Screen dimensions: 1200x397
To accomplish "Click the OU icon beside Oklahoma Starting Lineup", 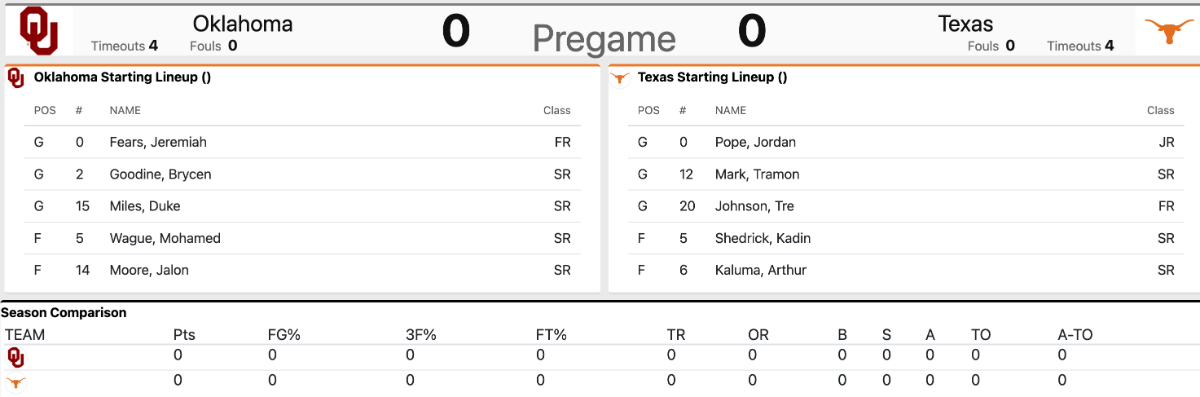I will pyautogui.click(x=17, y=77).
